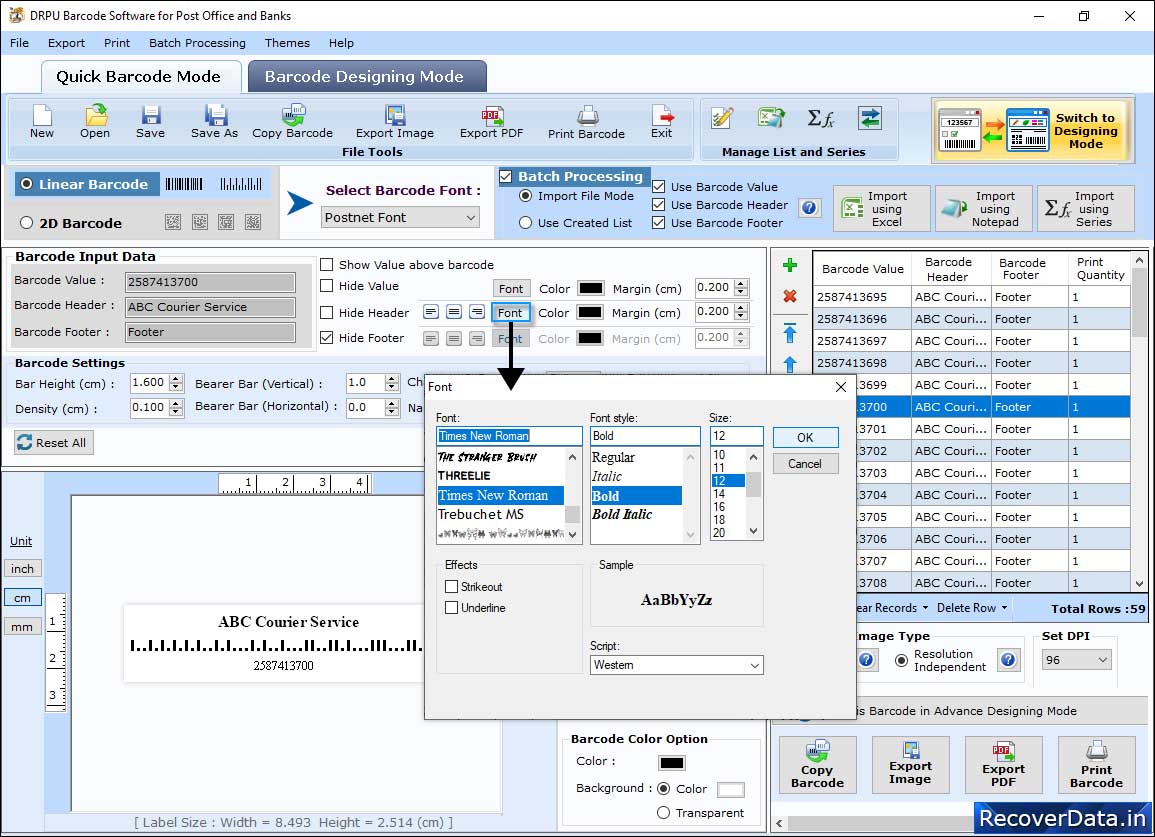The width and height of the screenshot is (1155, 837).
Task: Align header text right
Action: point(477,312)
